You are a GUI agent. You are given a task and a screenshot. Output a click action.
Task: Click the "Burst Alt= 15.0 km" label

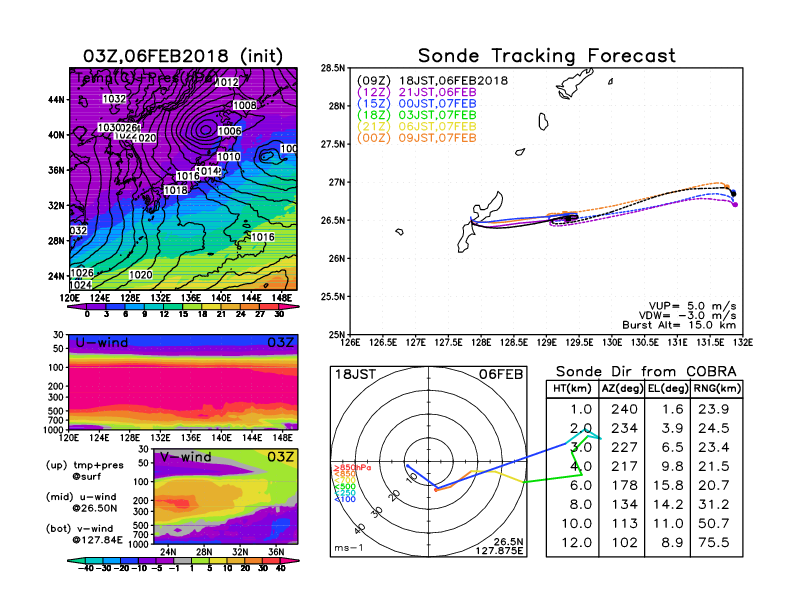point(679,325)
